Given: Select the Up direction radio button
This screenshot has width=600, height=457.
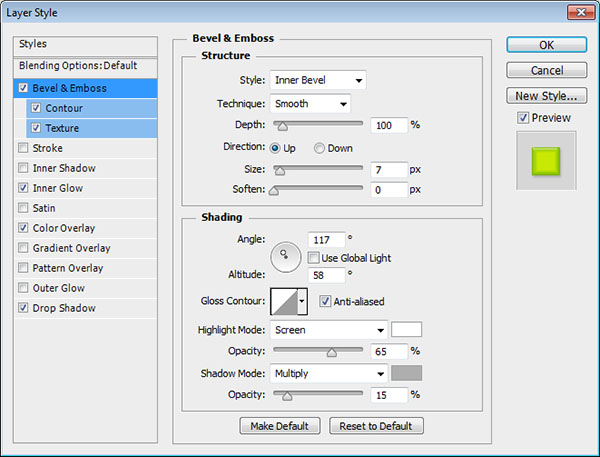Looking at the screenshot, I should [x=275, y=148].
